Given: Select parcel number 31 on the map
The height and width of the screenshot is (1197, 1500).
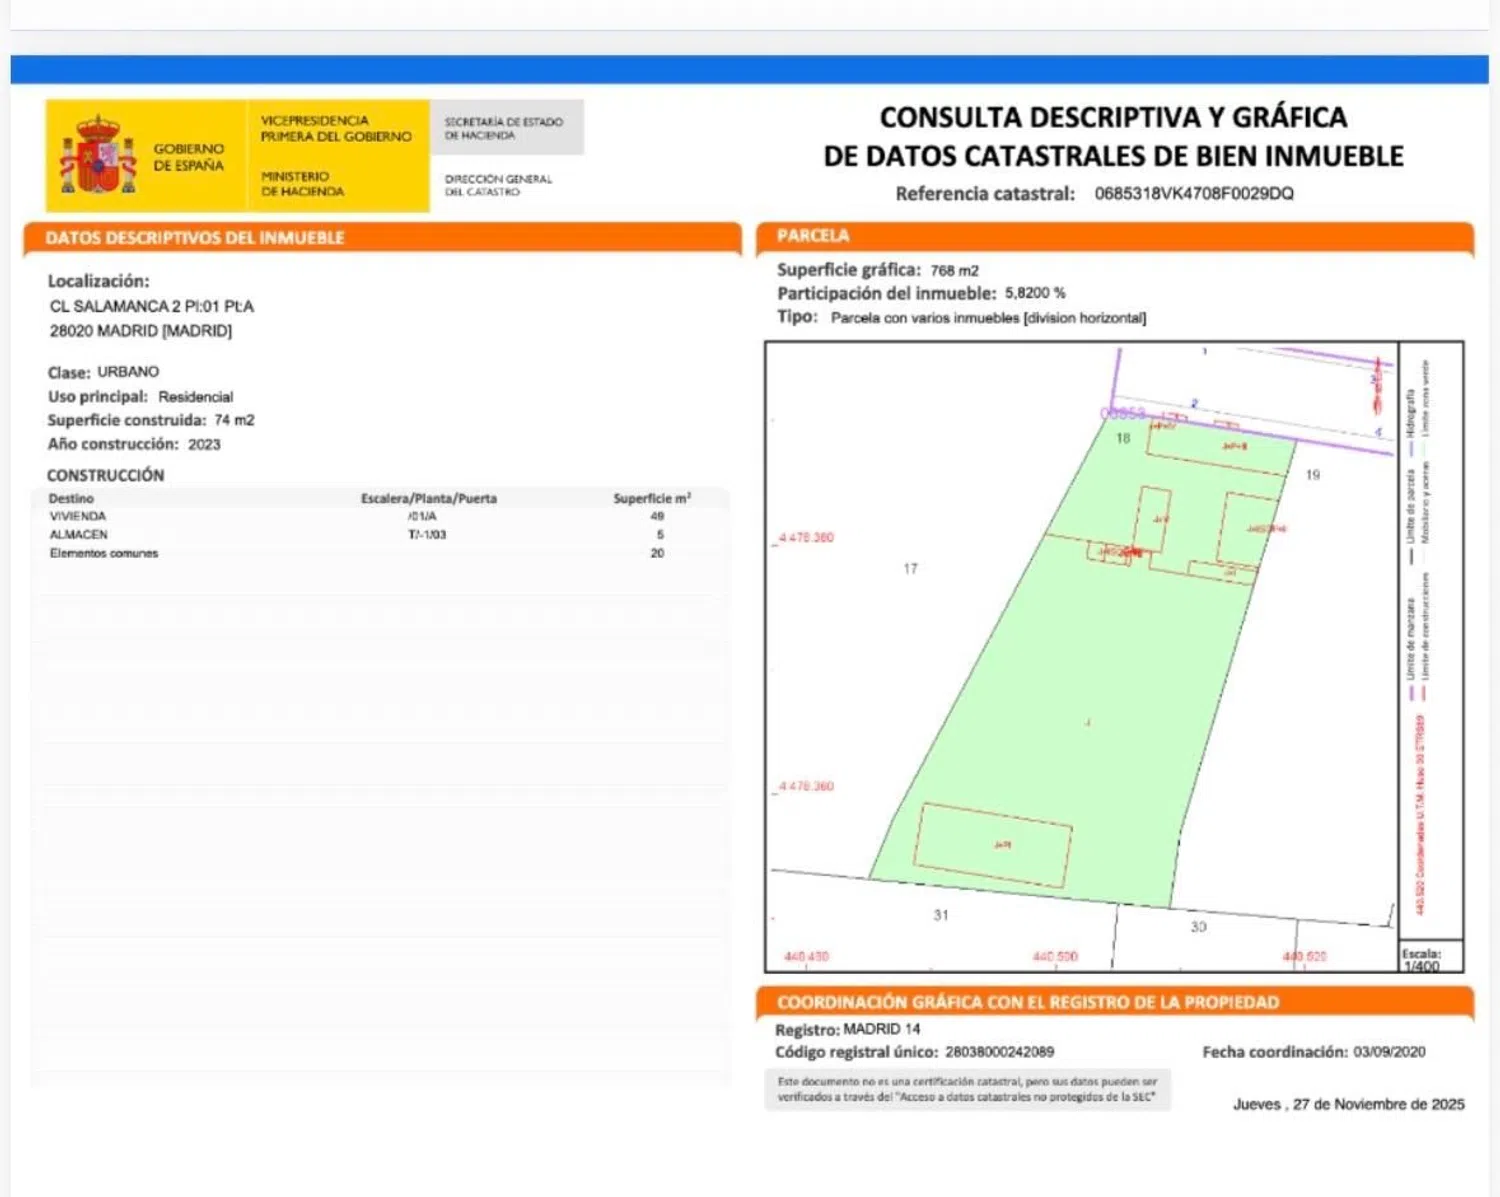Looking at the screenshot, I should 940,915.
